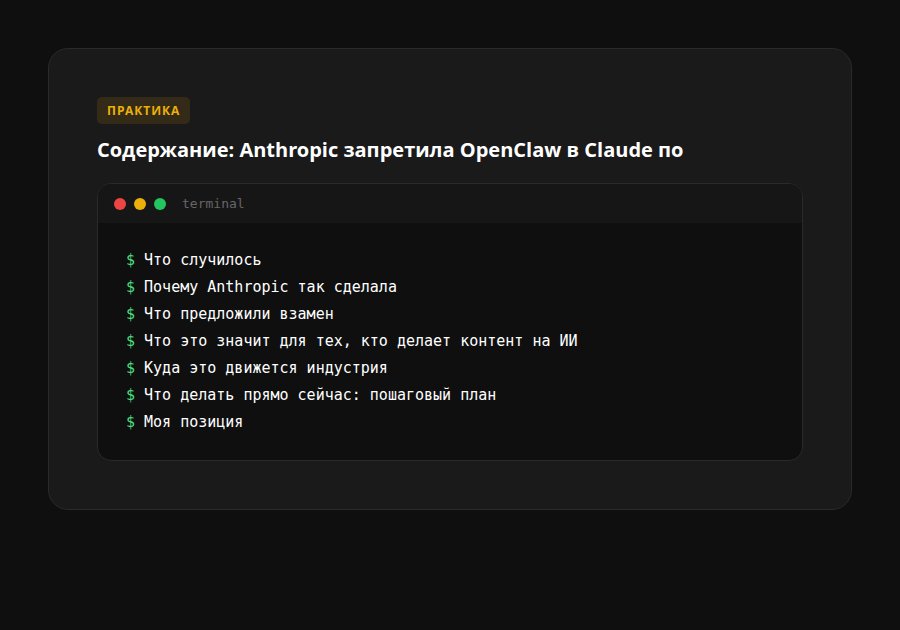900x630 pixels.
Task: Click the article heading about OpenClaw
Action: [388, 150]
